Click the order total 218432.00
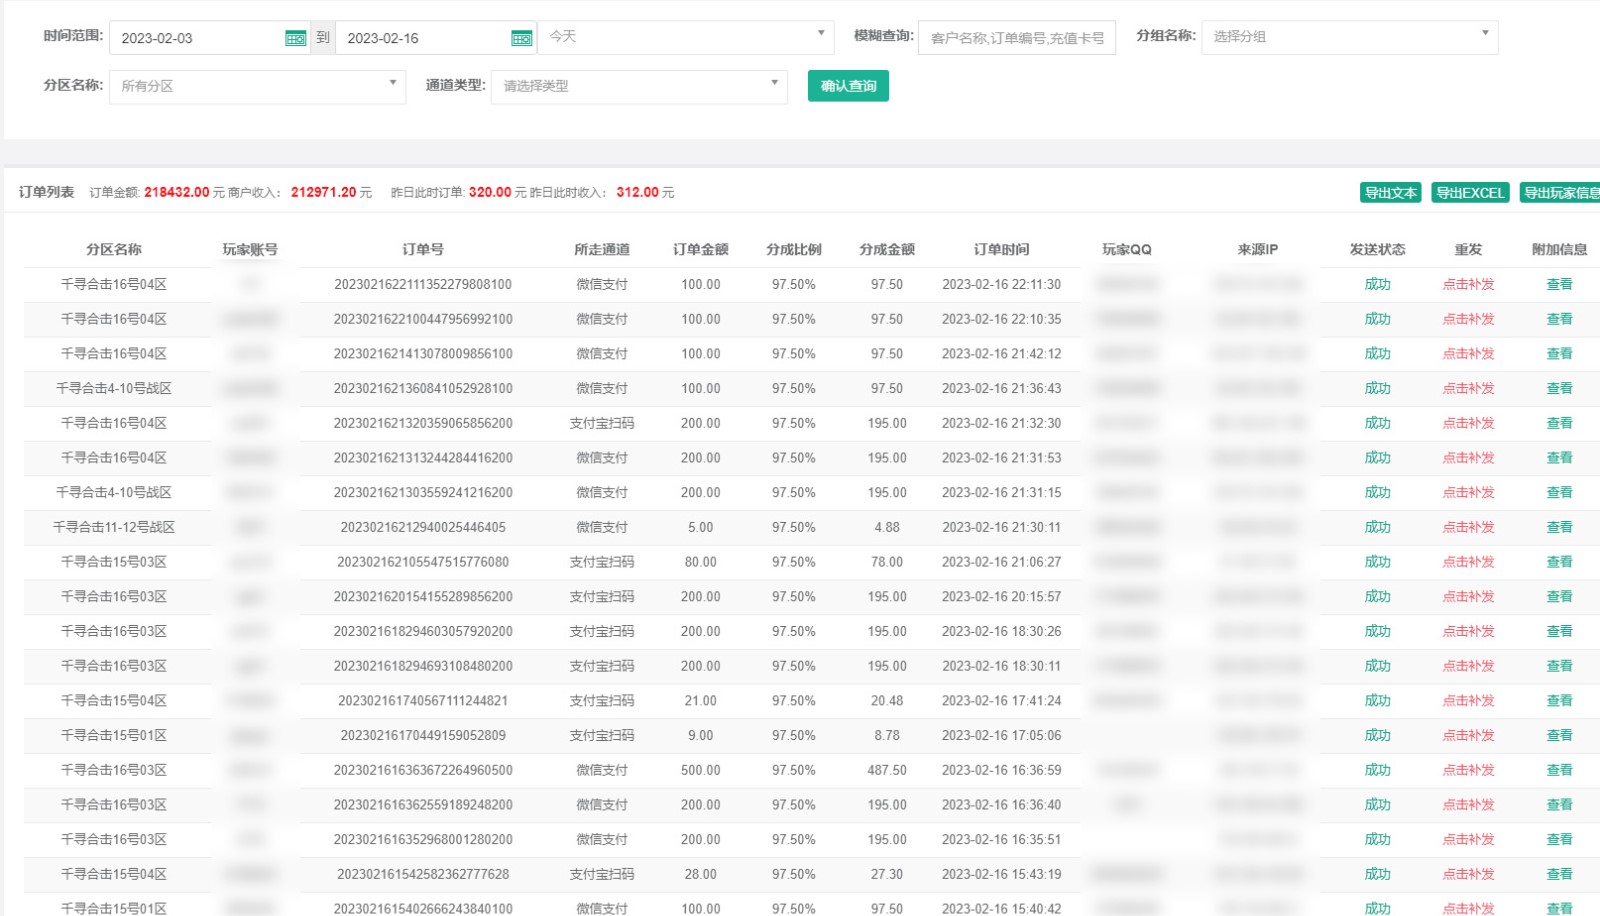 (x=177, y=193)
